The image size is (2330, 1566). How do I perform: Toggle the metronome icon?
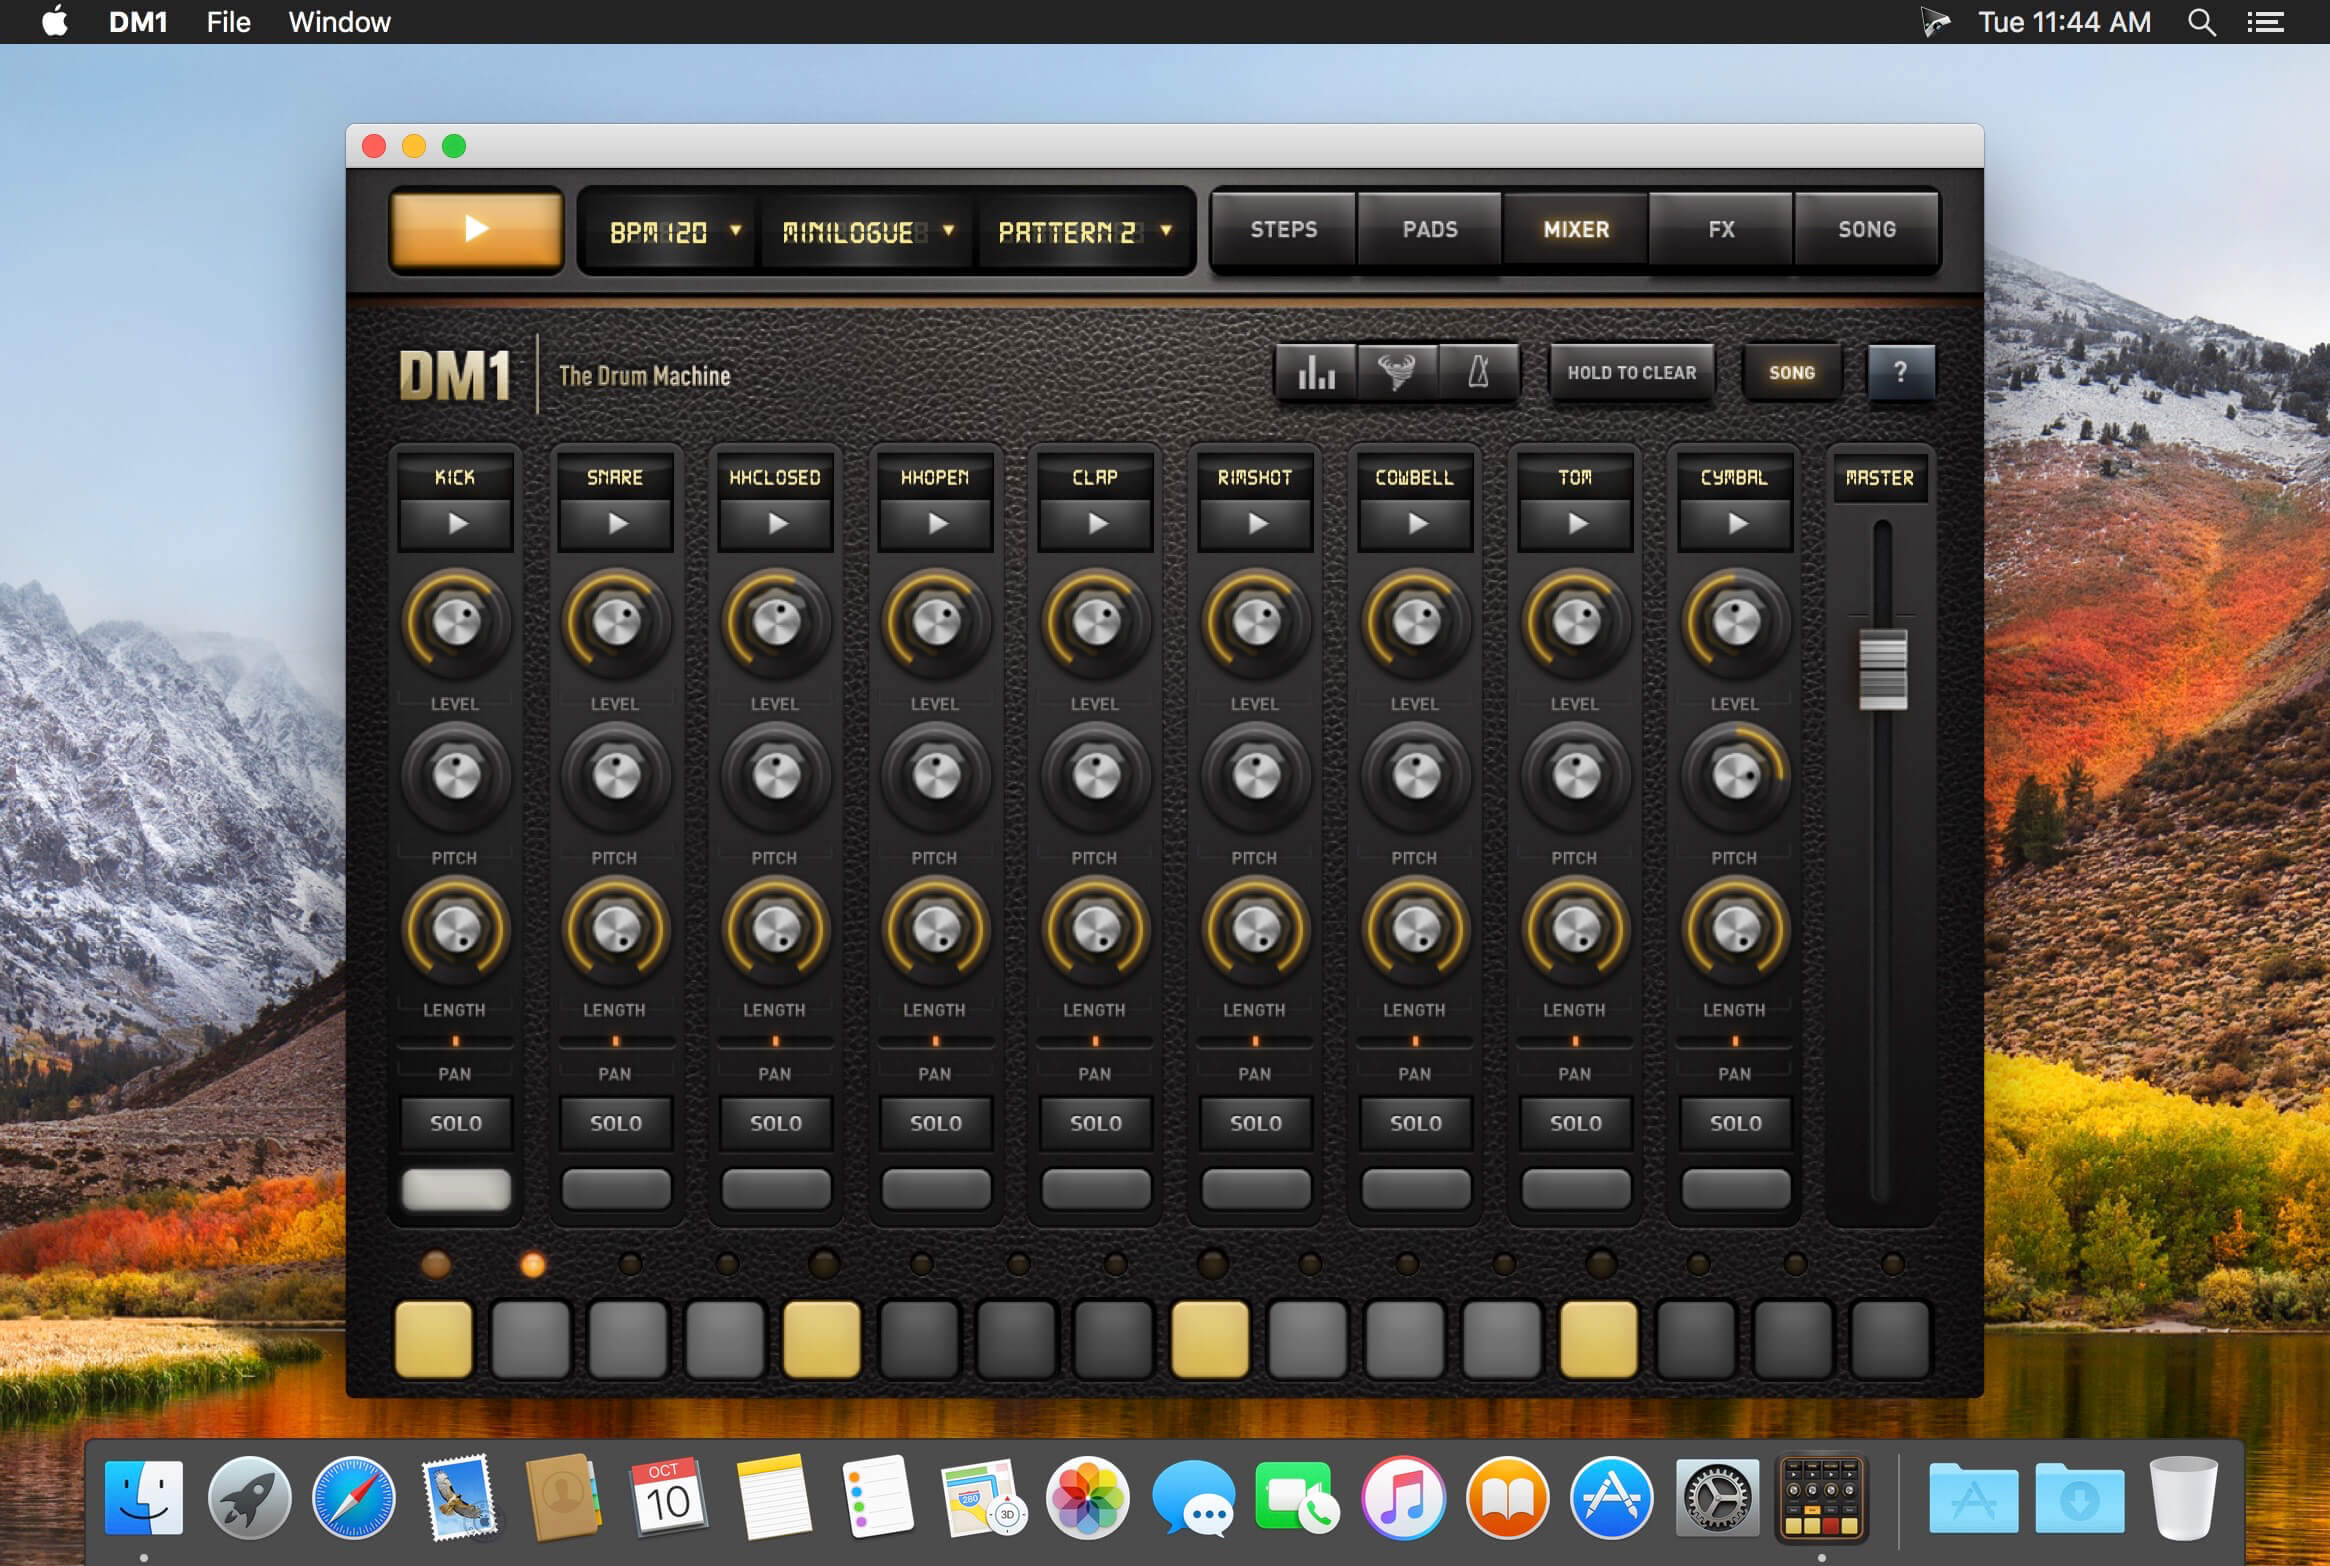(x=1478, y=373)
